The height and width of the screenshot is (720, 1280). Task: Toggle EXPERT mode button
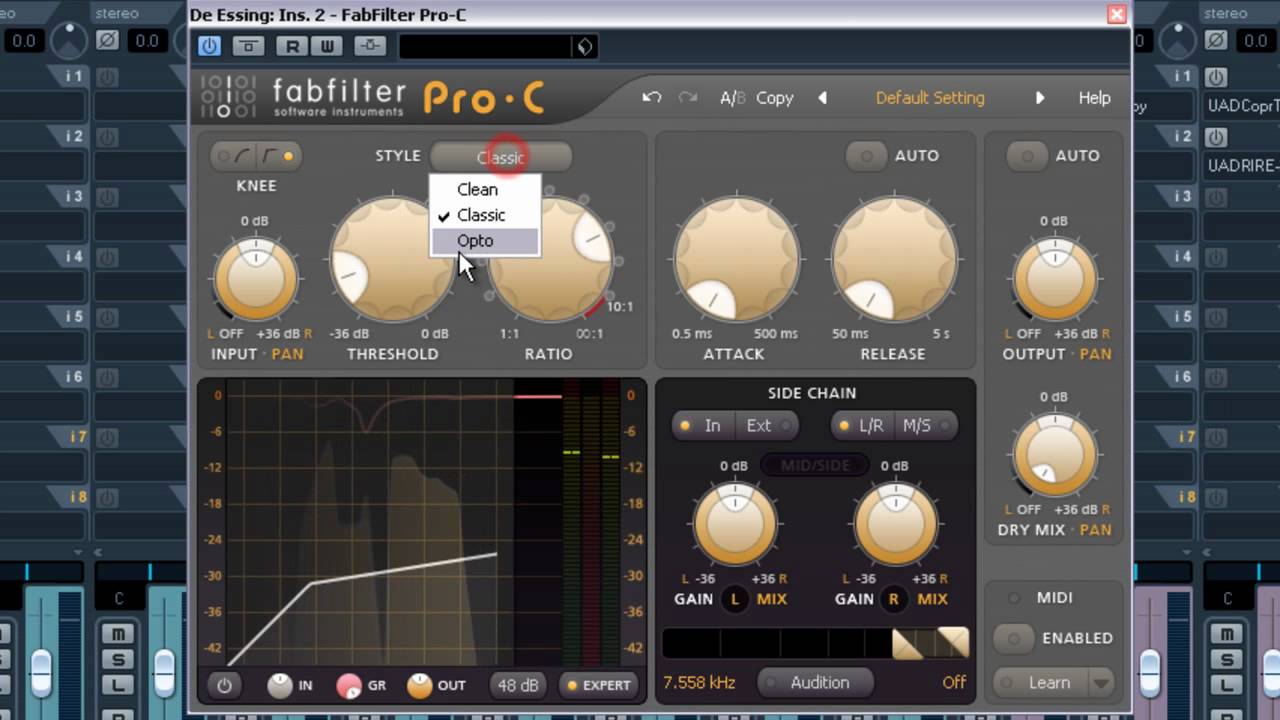599,685
